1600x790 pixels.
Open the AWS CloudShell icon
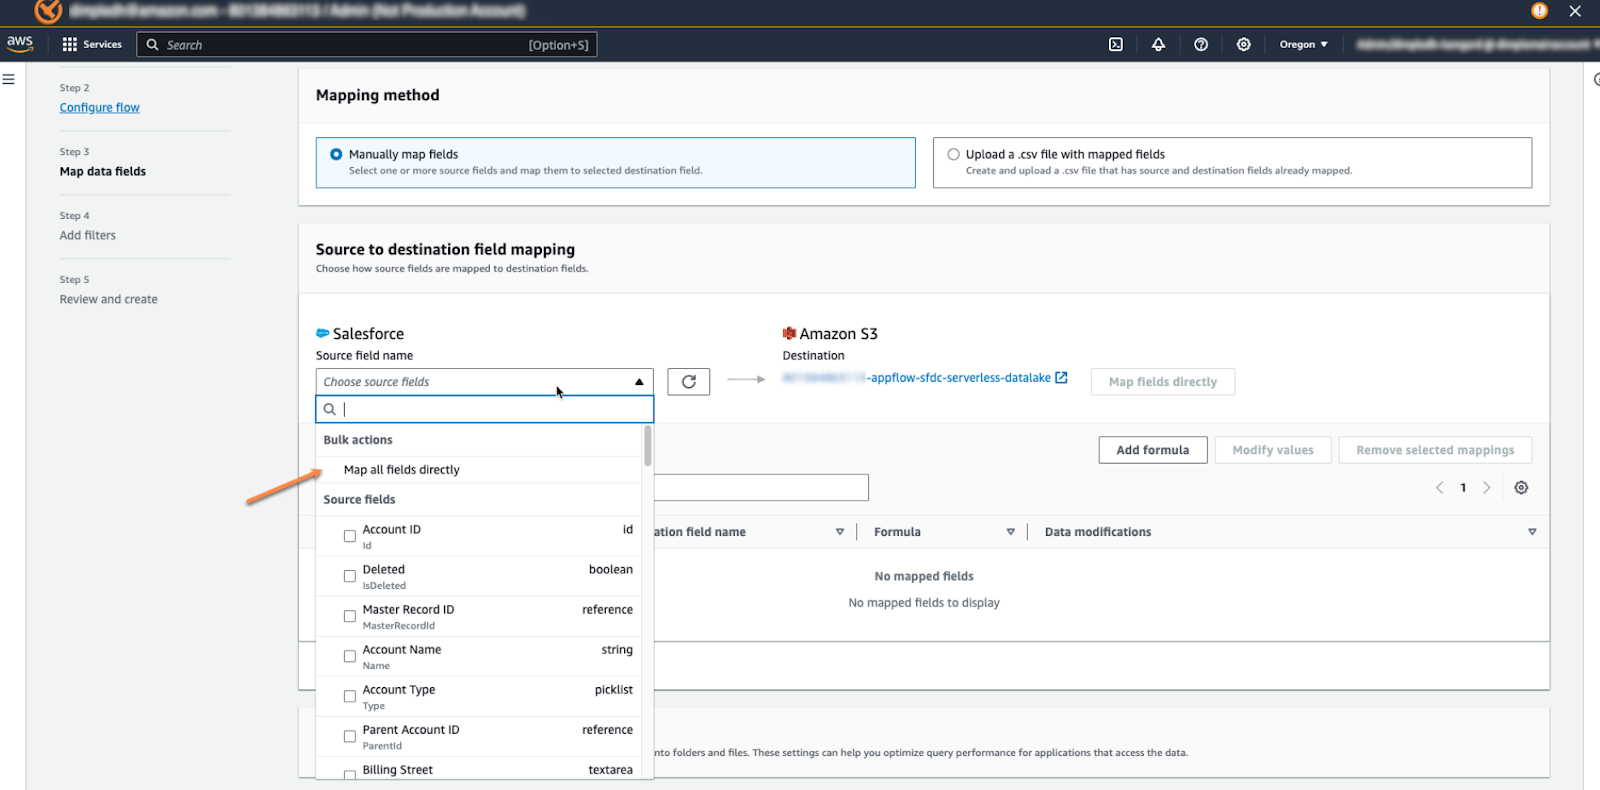tap(1116, 44)
